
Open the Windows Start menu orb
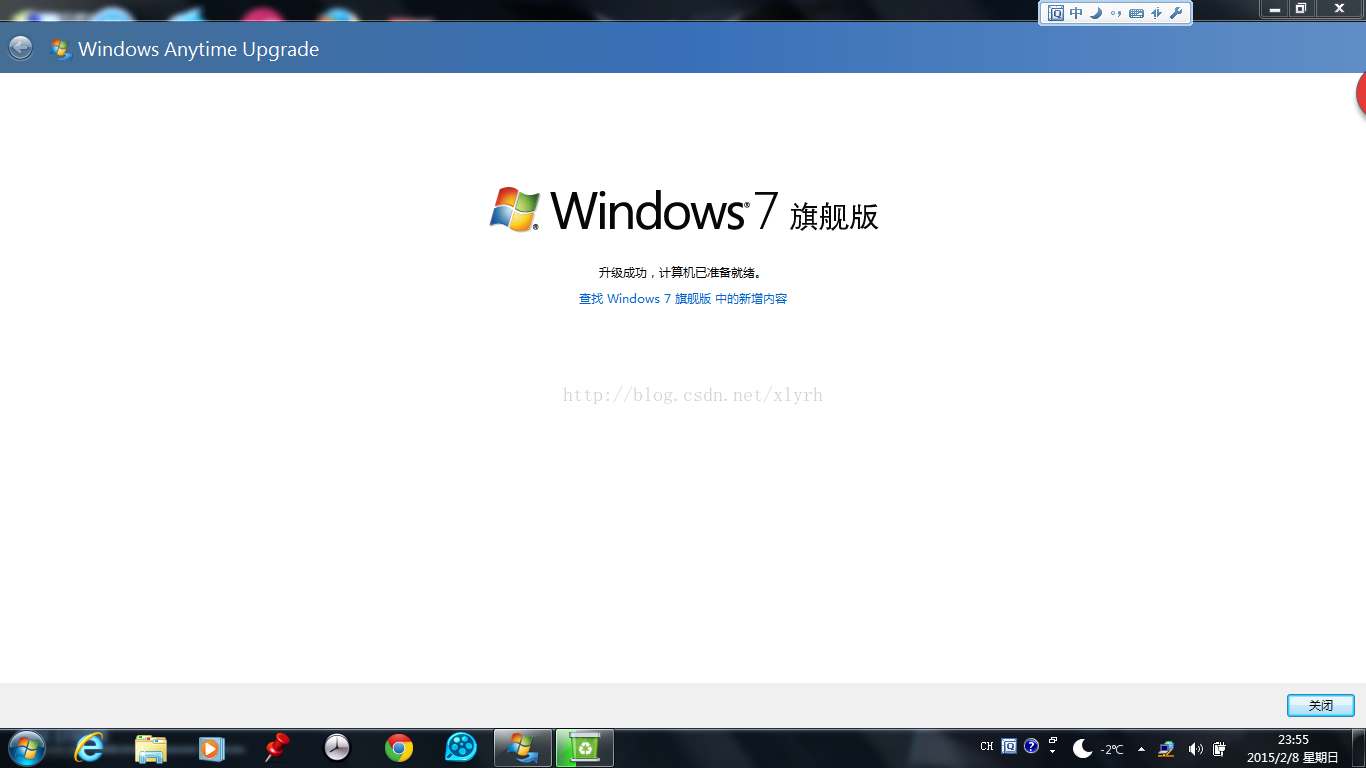(26, 747)
